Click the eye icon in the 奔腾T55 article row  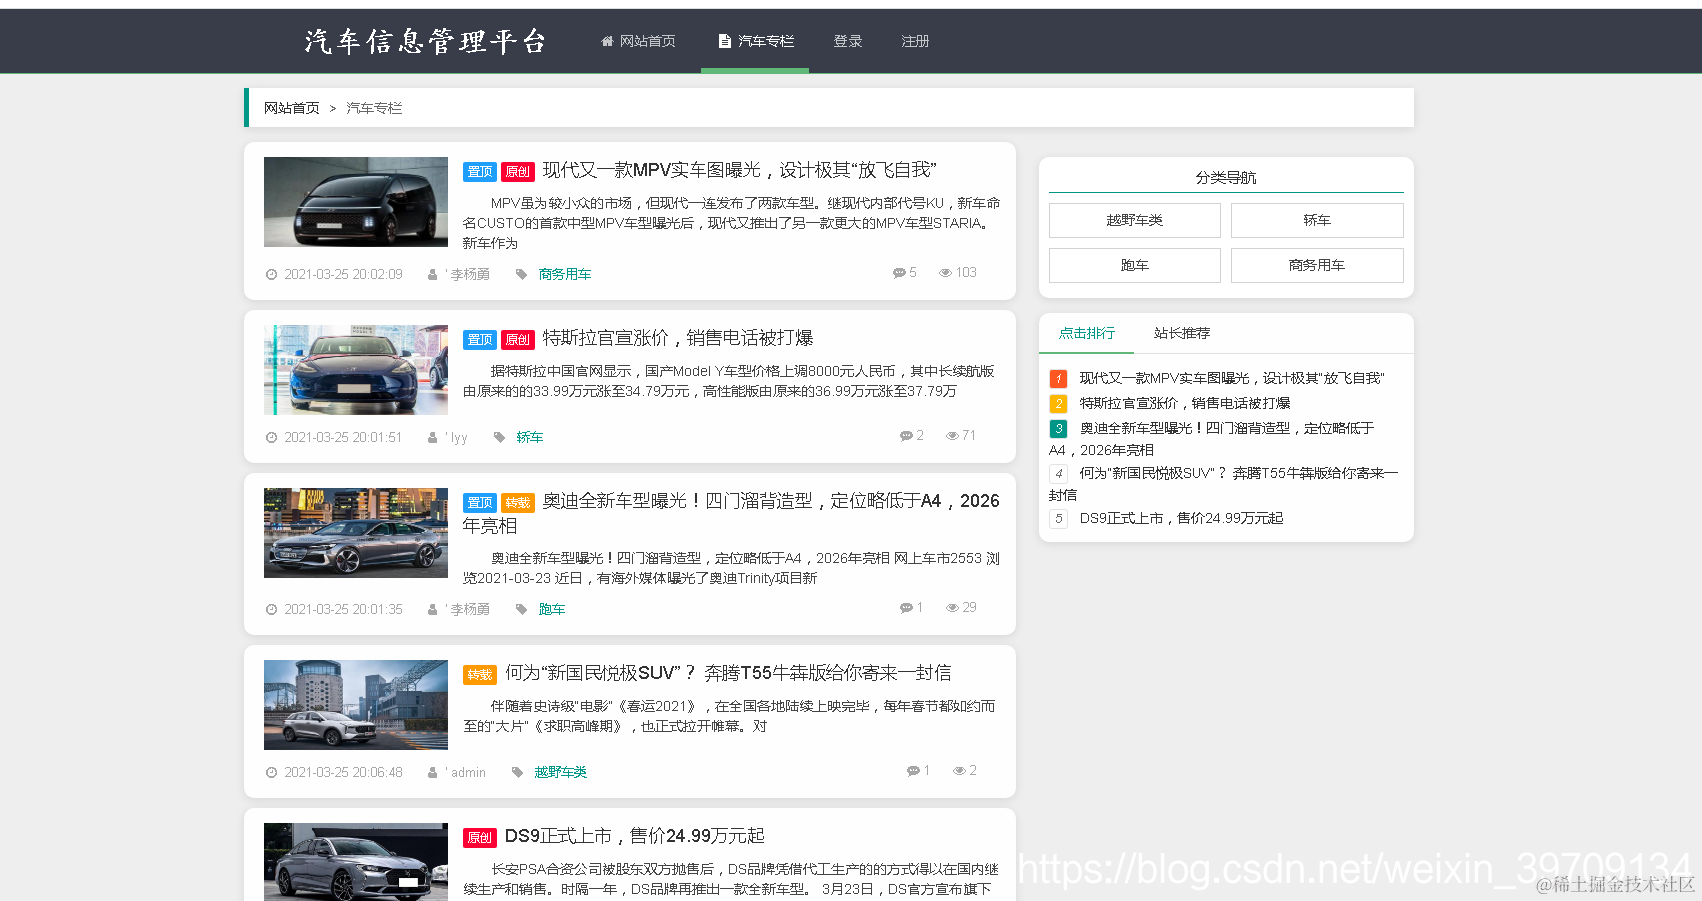tap(960, 770)
